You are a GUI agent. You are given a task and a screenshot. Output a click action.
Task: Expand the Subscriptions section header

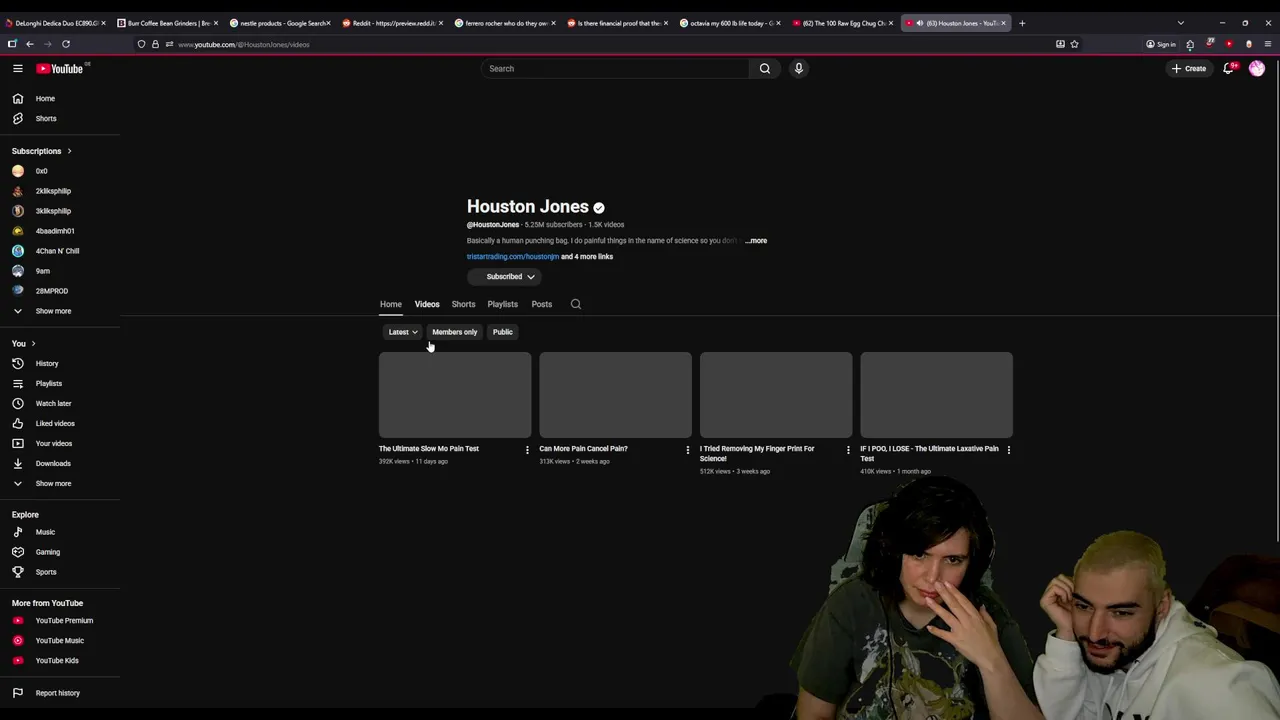42,151
